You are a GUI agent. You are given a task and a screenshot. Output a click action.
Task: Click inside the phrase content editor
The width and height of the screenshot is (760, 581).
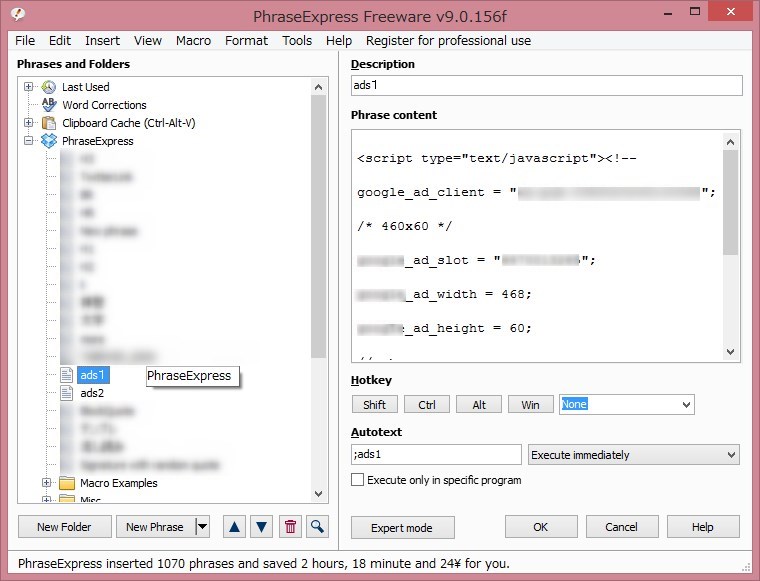pos(537,246)
